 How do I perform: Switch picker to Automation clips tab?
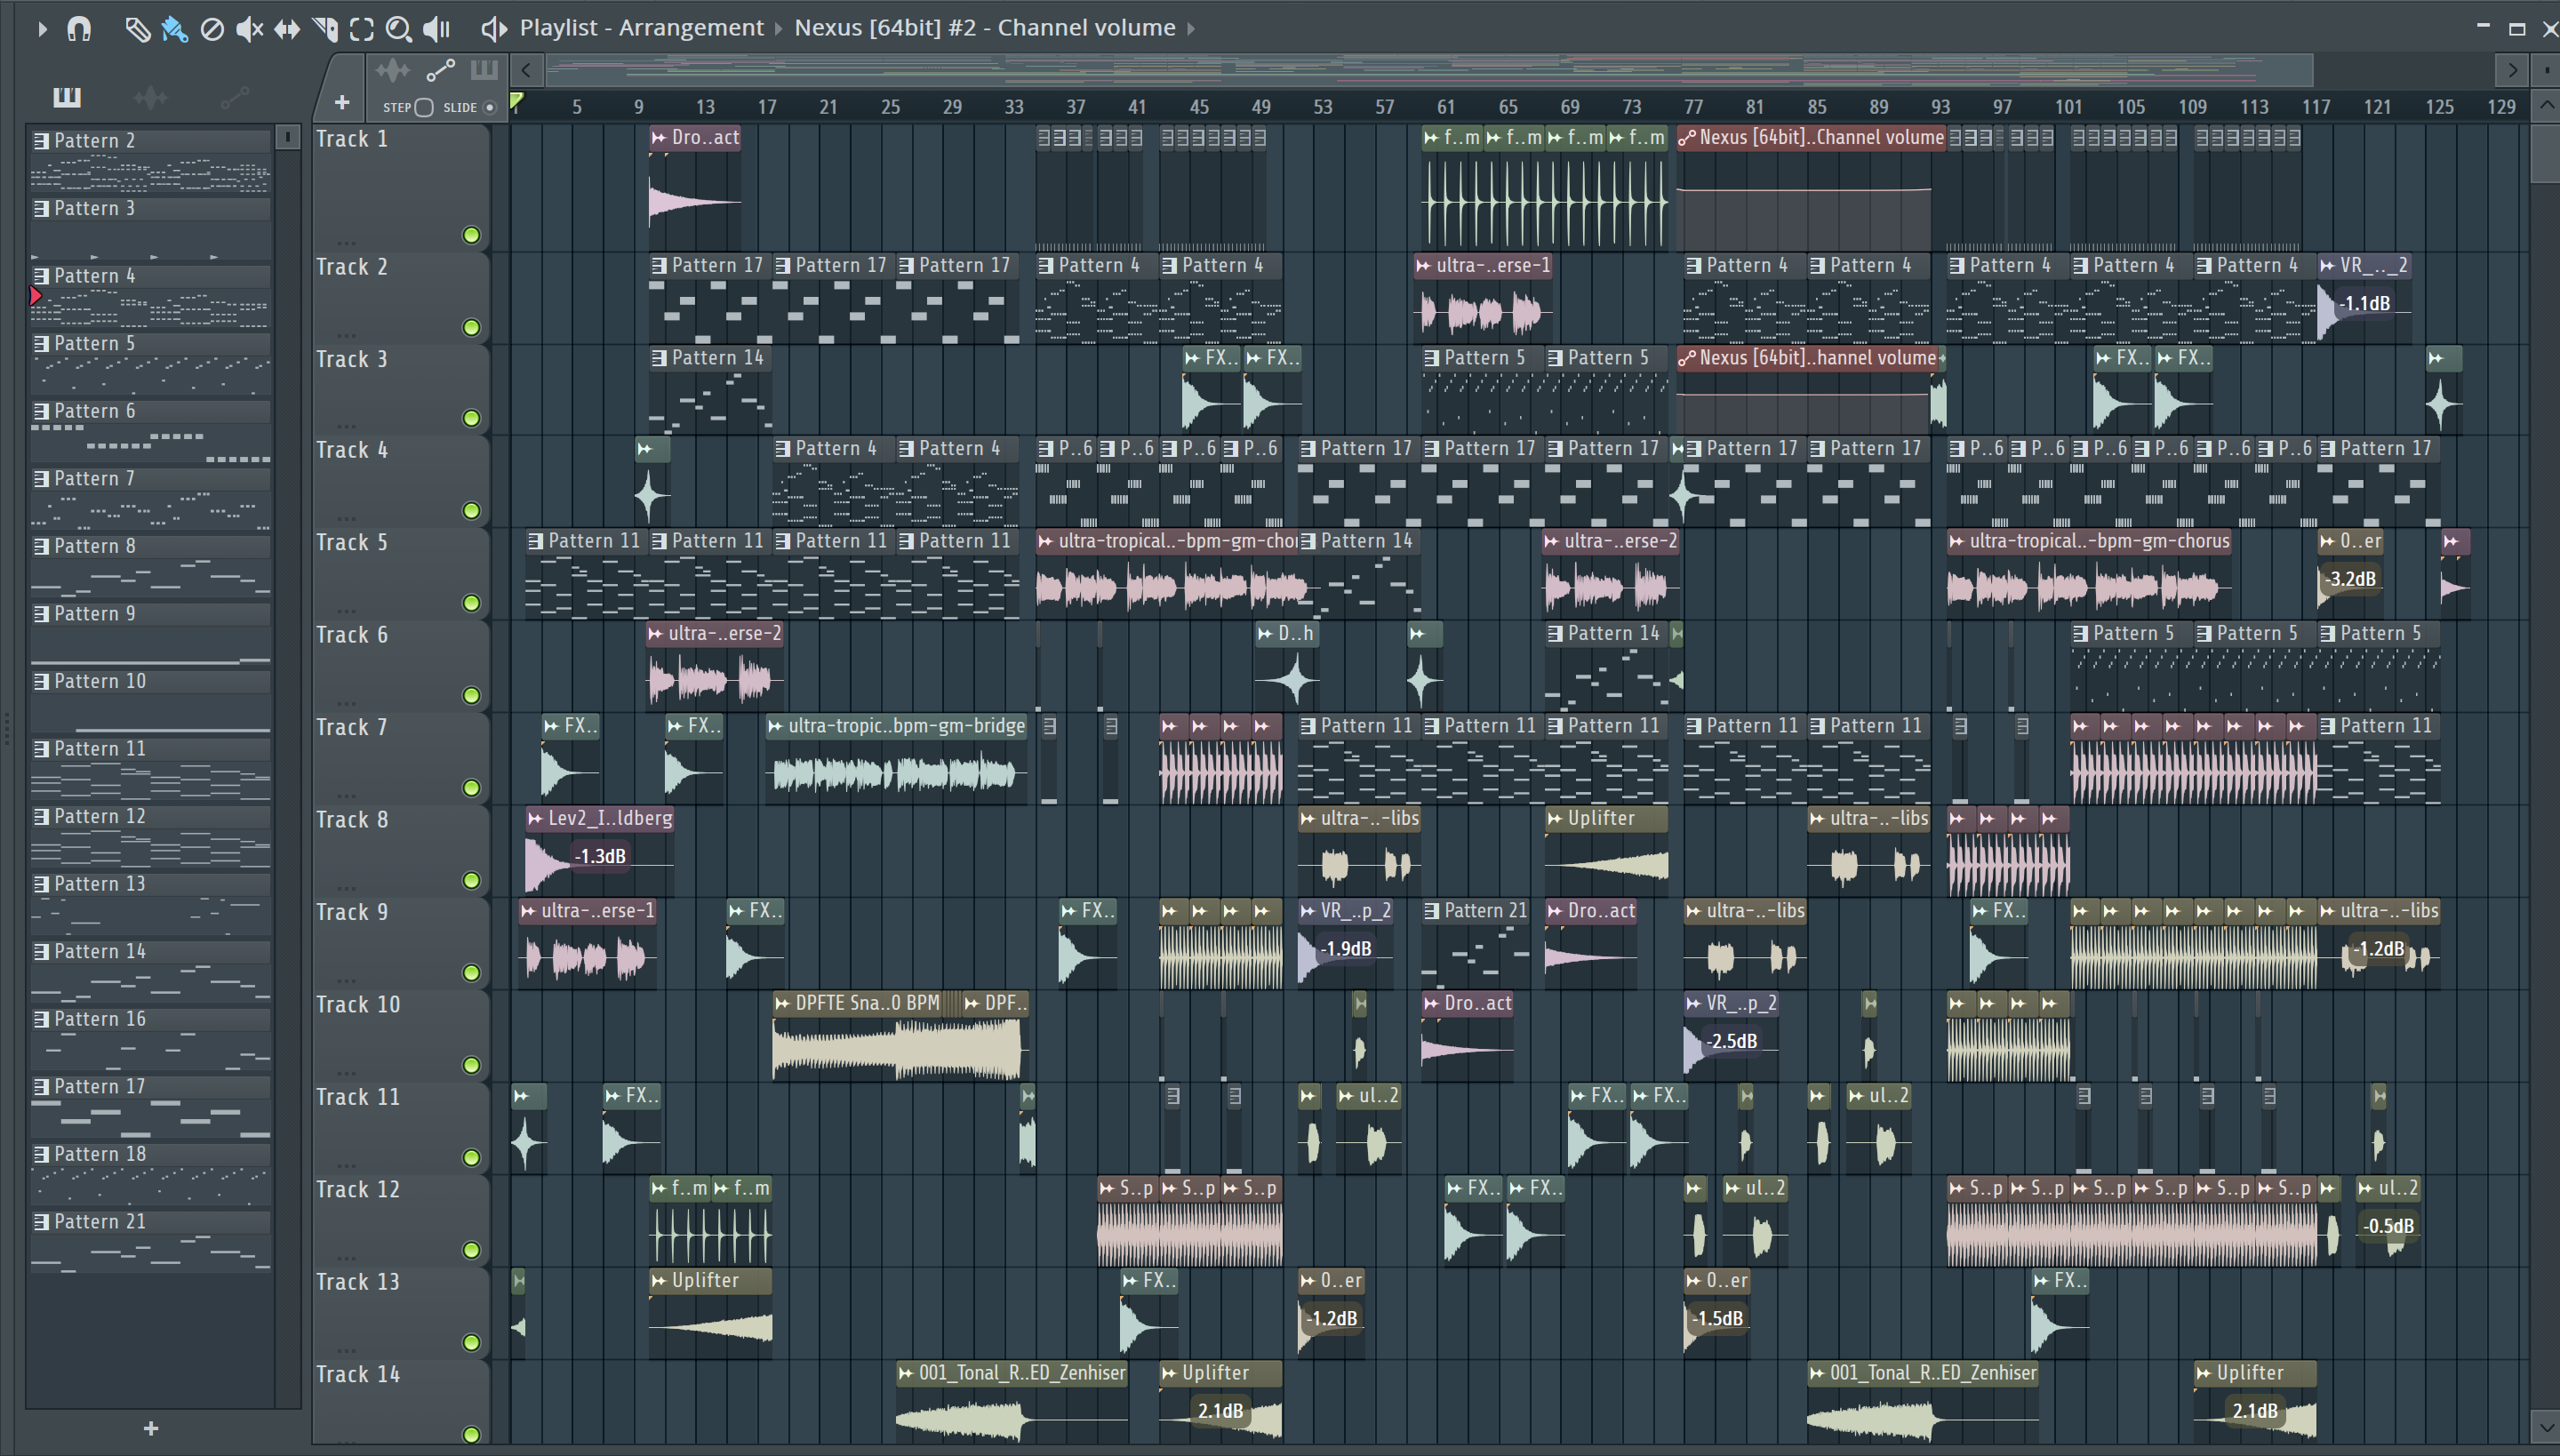click(234, 97)
